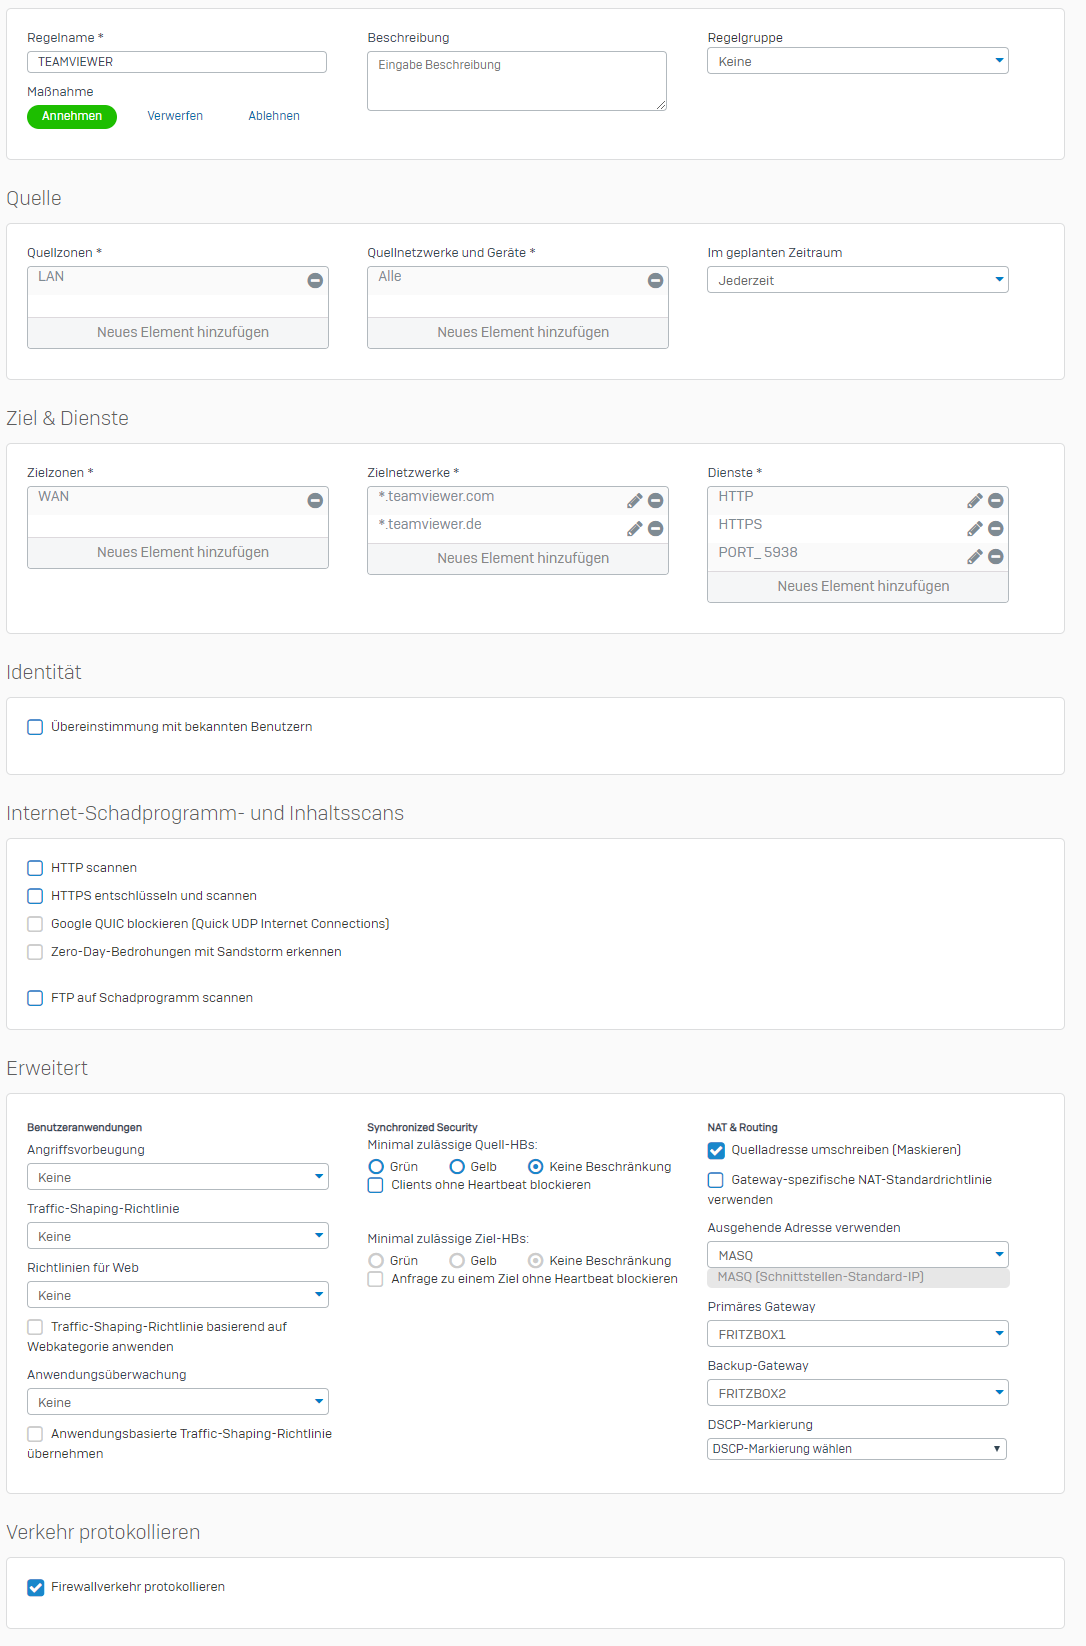Open the DSCP-Markierung wählen selector
Screen dimensions: 1086x1646
pos(857,1449)
